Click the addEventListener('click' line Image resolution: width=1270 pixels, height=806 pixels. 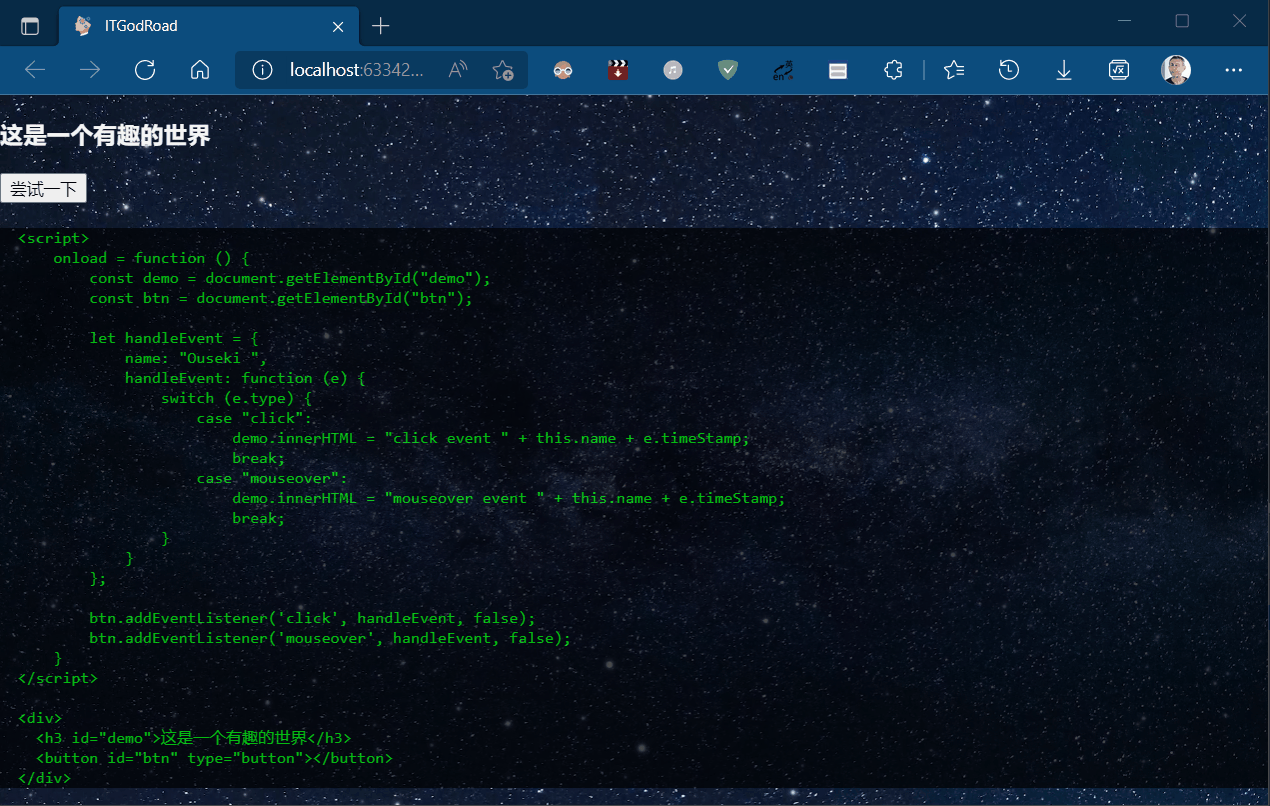point(313,618)
